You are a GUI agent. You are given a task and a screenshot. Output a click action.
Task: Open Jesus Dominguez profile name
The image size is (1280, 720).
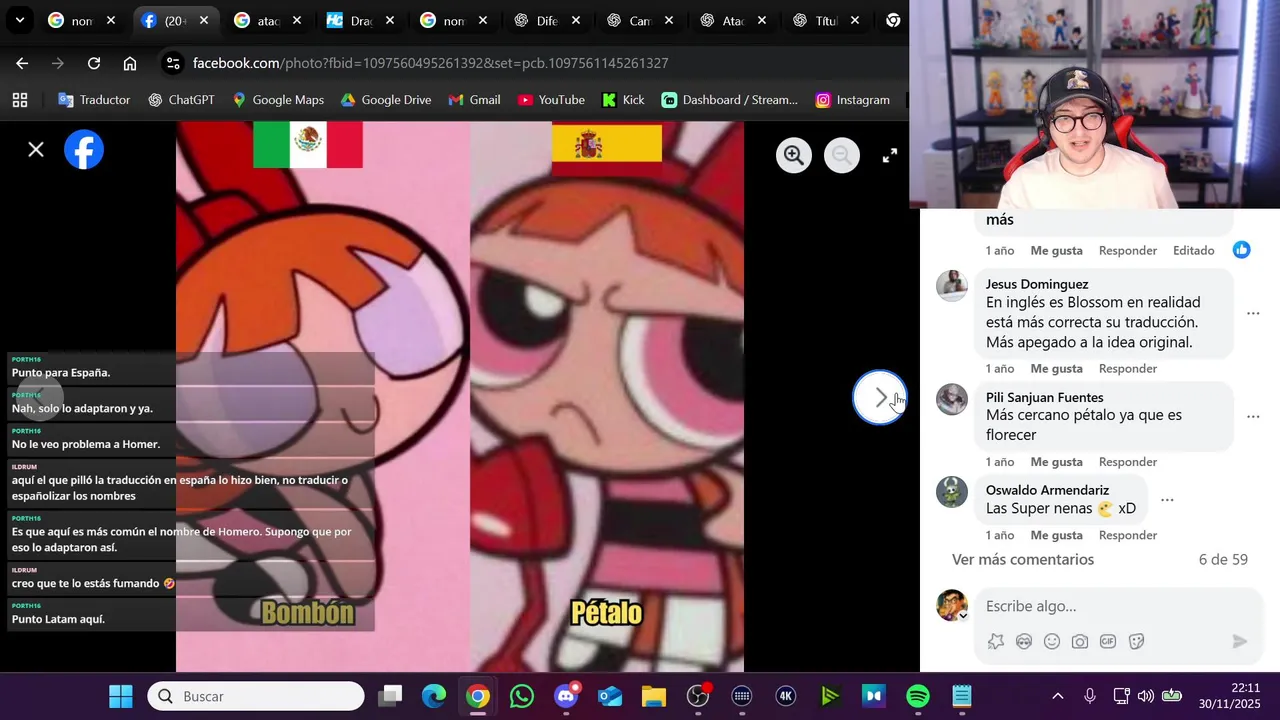(1037, 284)
